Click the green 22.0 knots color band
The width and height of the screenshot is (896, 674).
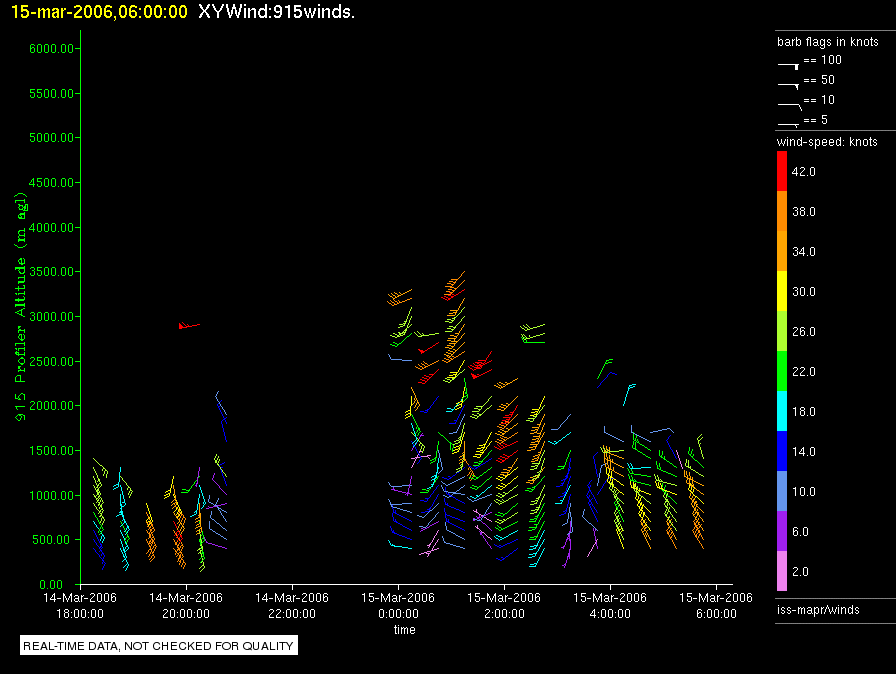coord(782,371)
